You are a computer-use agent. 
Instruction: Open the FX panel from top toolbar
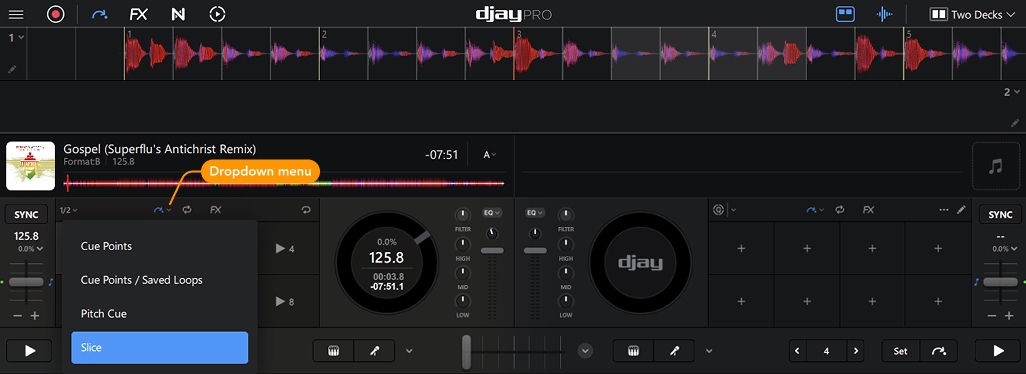(x=138, y=14)
